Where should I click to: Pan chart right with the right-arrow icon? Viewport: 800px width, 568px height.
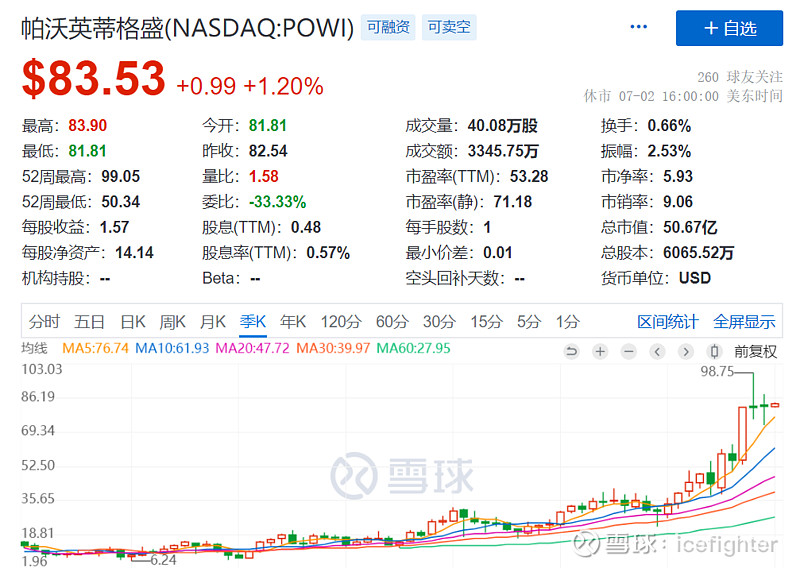[686, 352]
